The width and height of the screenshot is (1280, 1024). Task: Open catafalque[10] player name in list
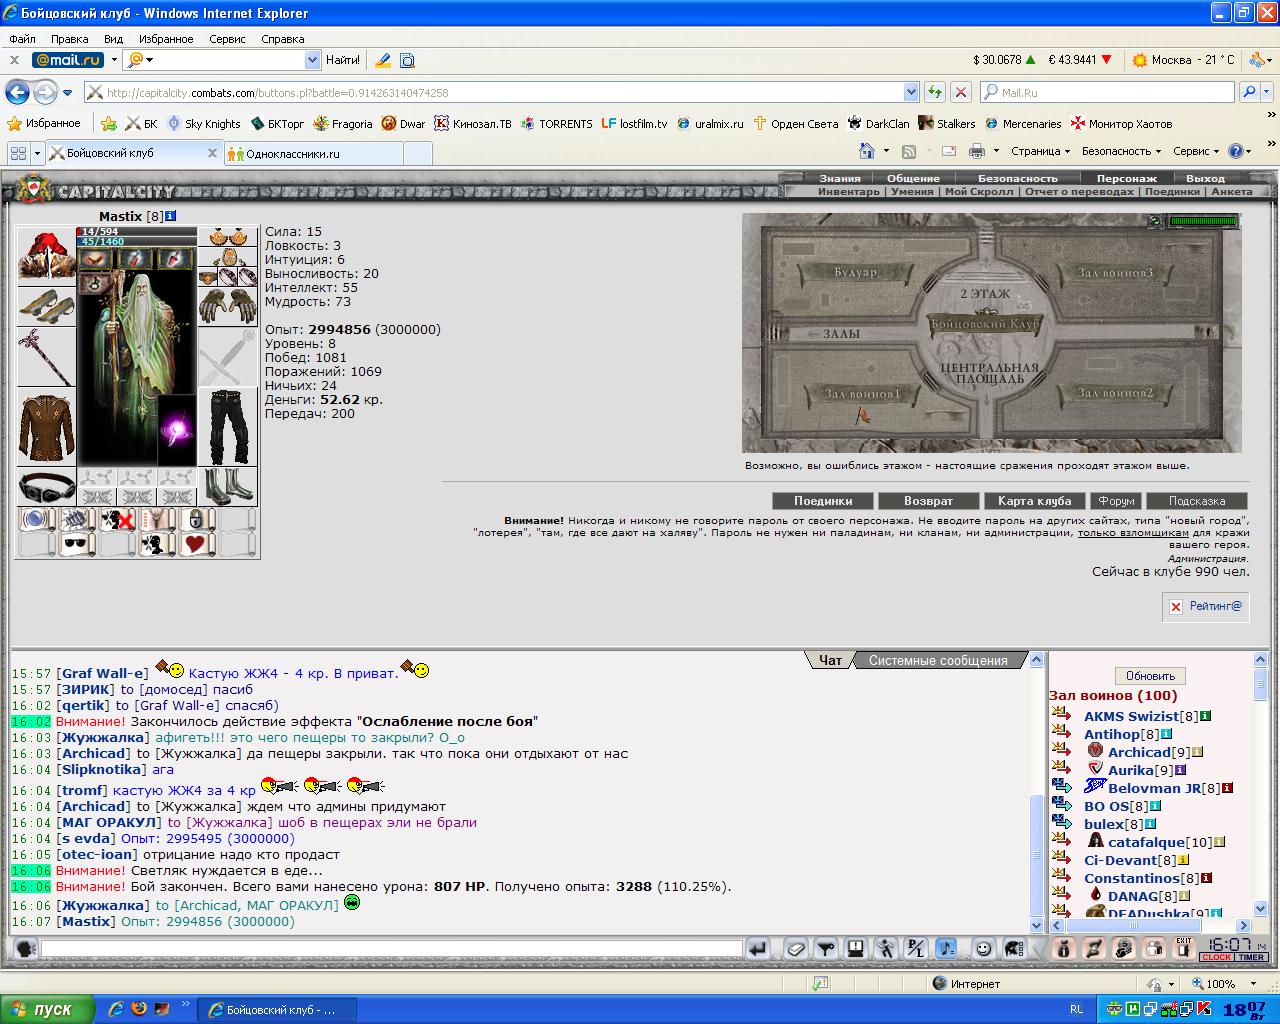click(x=1145, y=842)
